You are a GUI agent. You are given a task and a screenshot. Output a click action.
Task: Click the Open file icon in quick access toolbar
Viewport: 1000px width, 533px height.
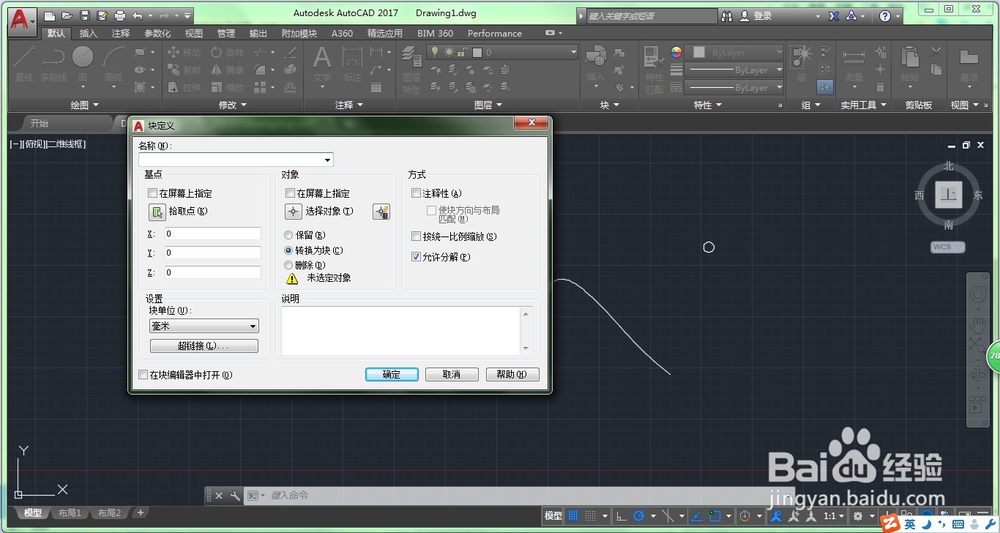pyautogui.click(x=67, y=15)
